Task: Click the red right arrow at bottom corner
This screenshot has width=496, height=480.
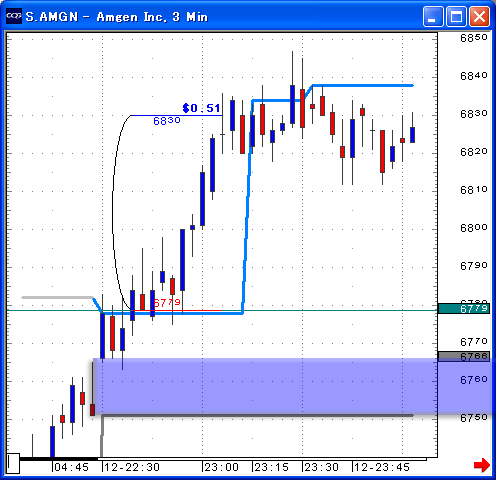Action: (x=482, y=465)
